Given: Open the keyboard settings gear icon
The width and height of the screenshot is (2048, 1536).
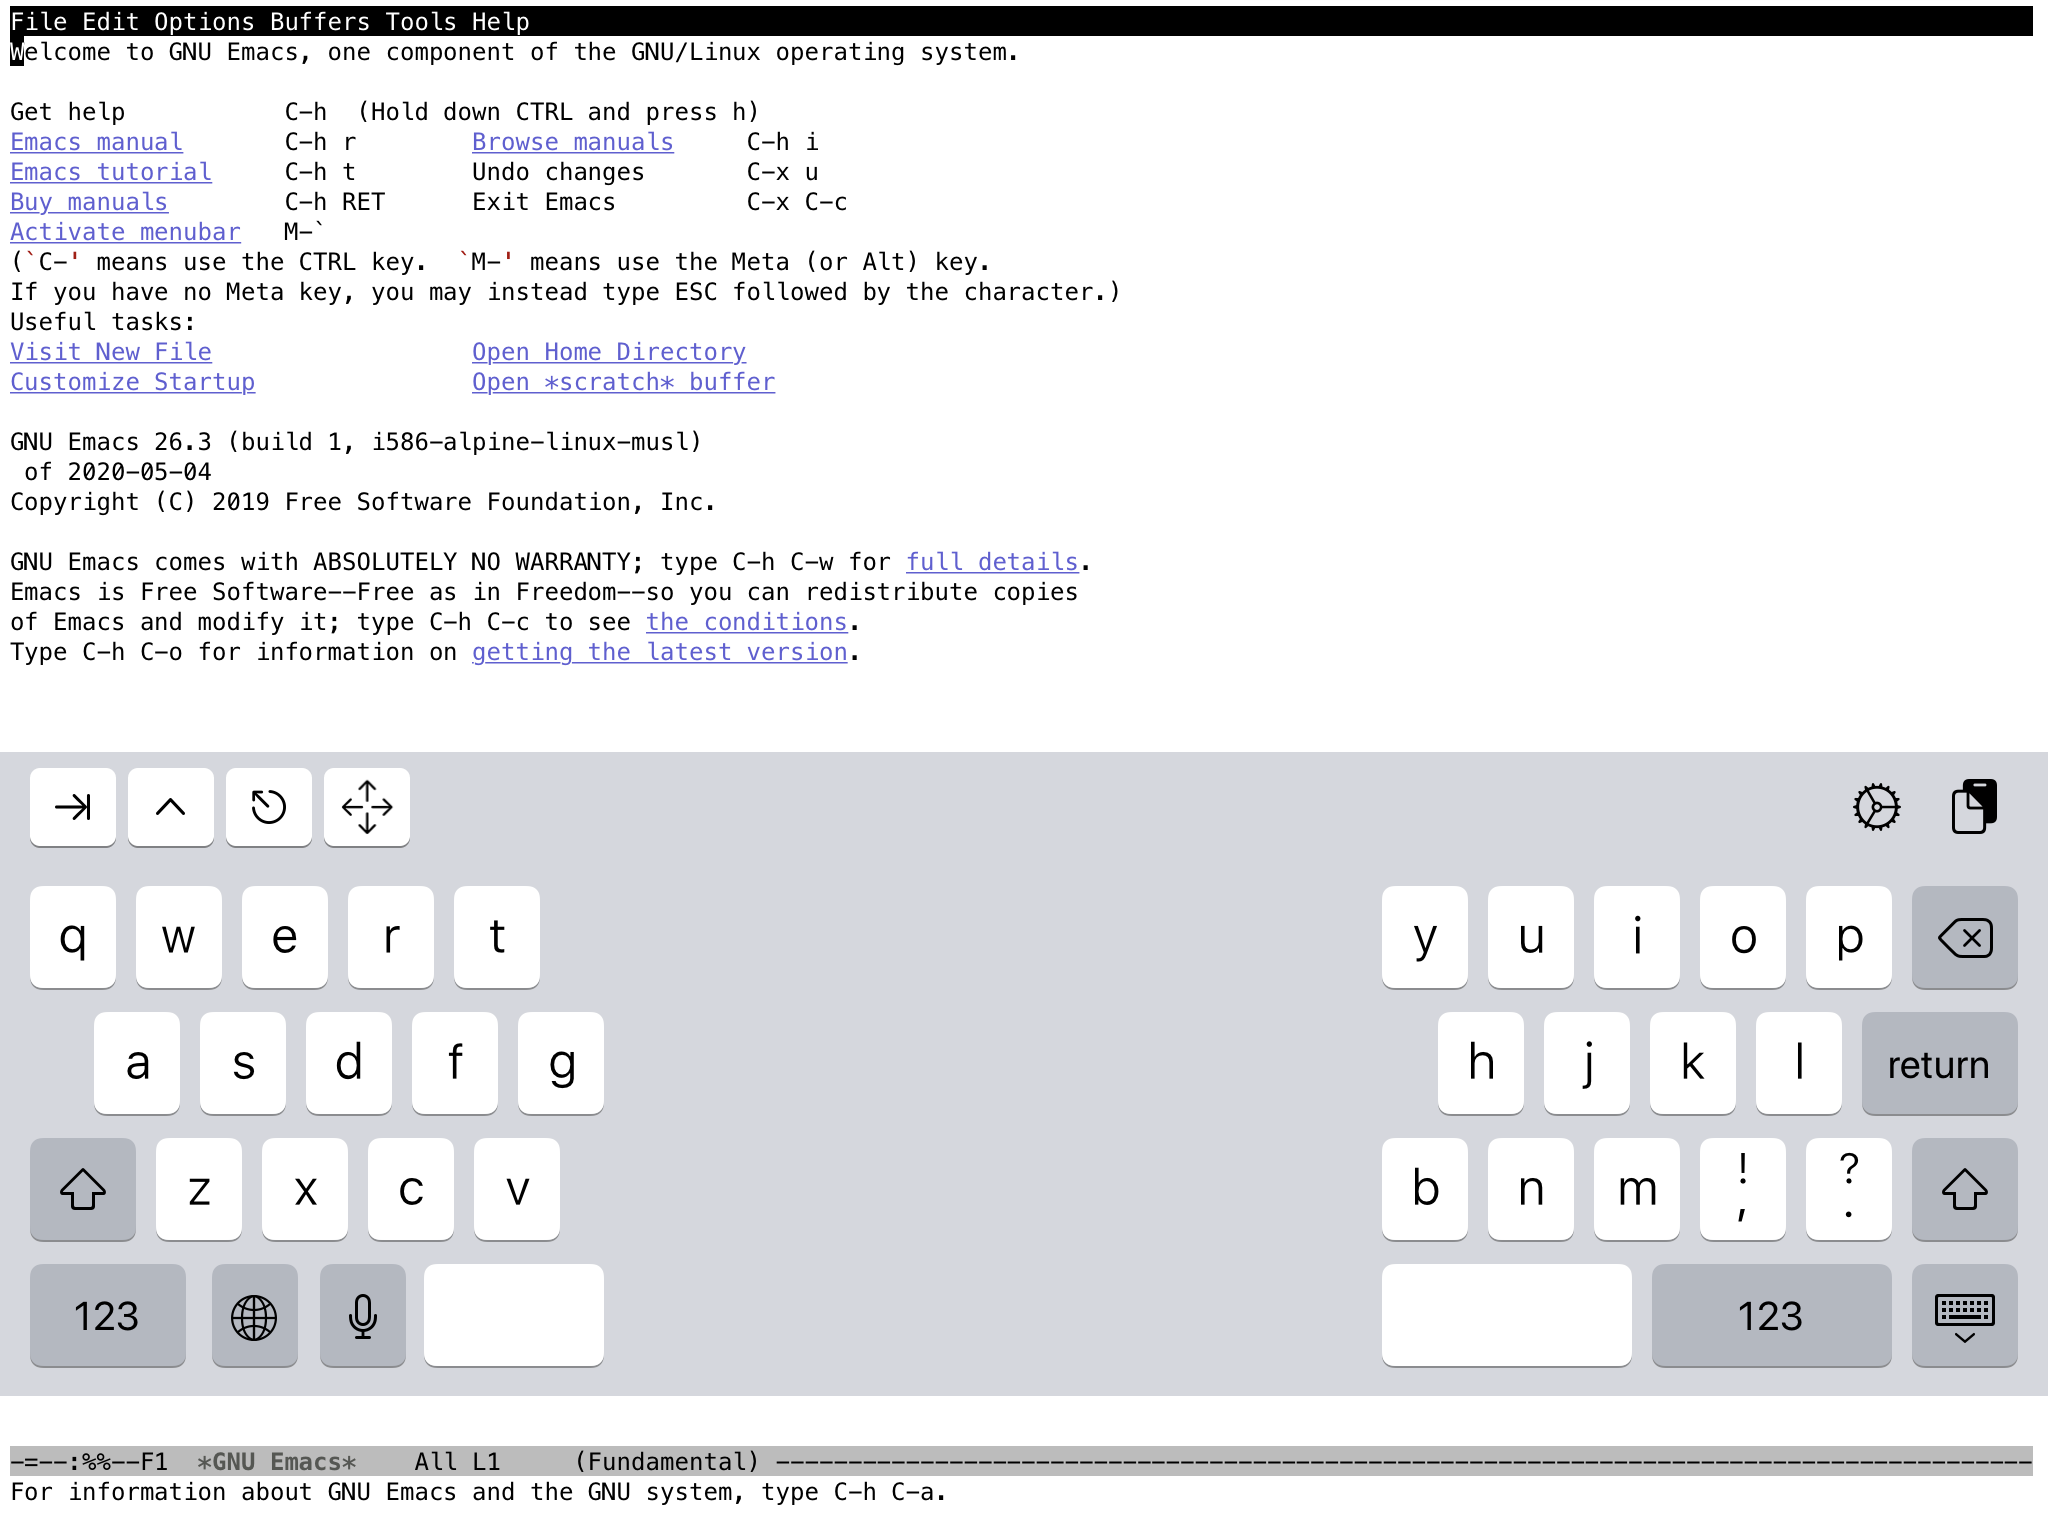Looking at the screenshot, I should [1874, 807].
